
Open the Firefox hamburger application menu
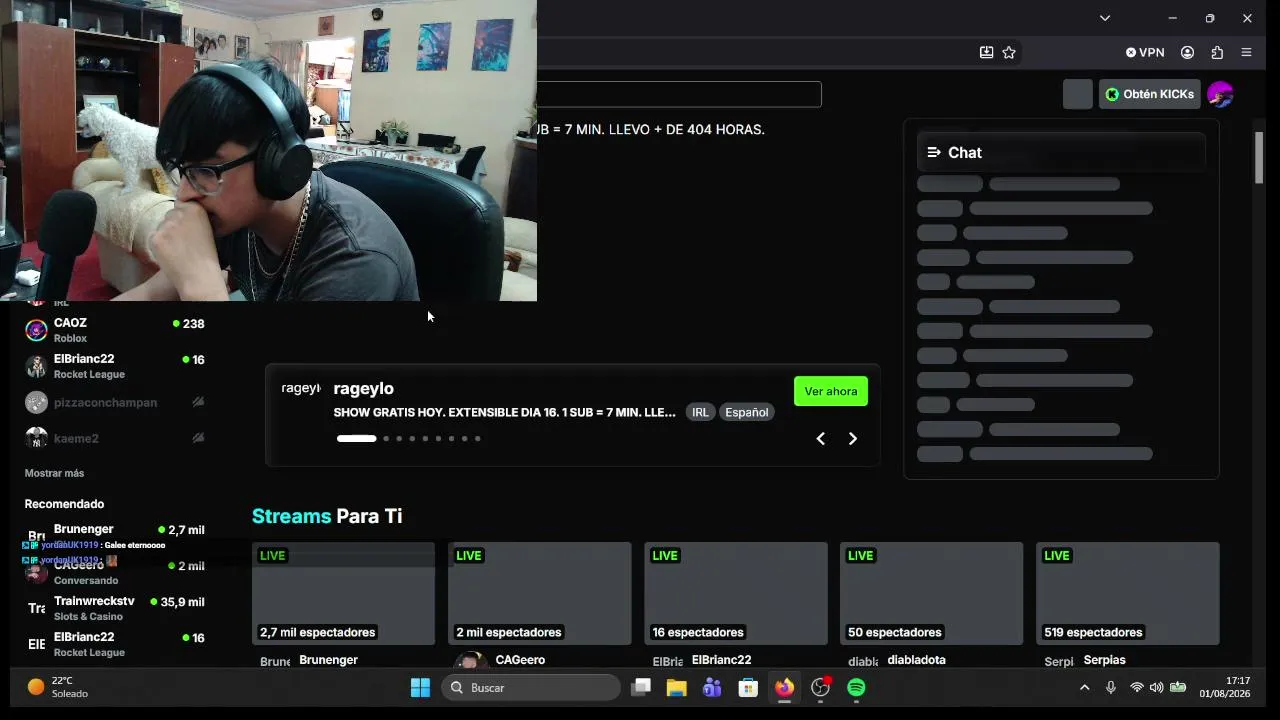[x=1246, y=52]
